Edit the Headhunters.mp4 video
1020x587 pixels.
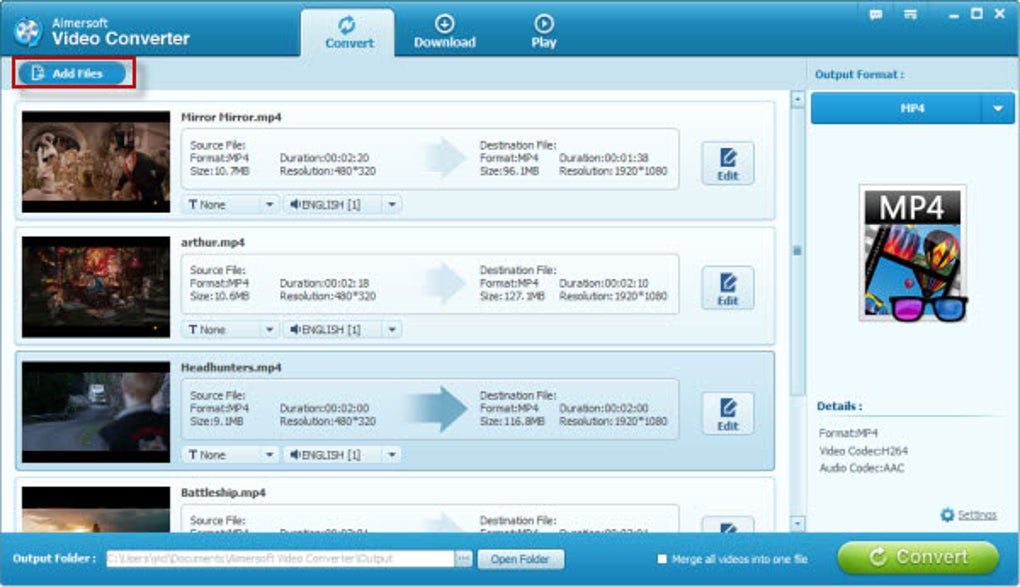point(727,413)
